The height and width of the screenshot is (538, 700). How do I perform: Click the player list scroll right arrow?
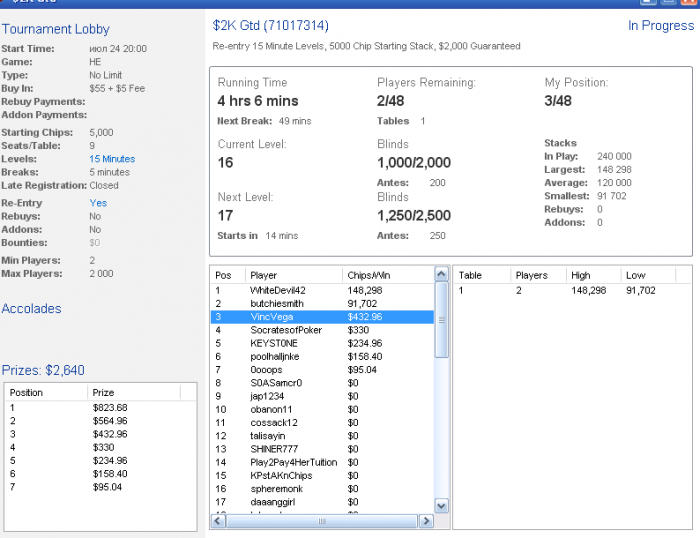(x=427, y=521)
